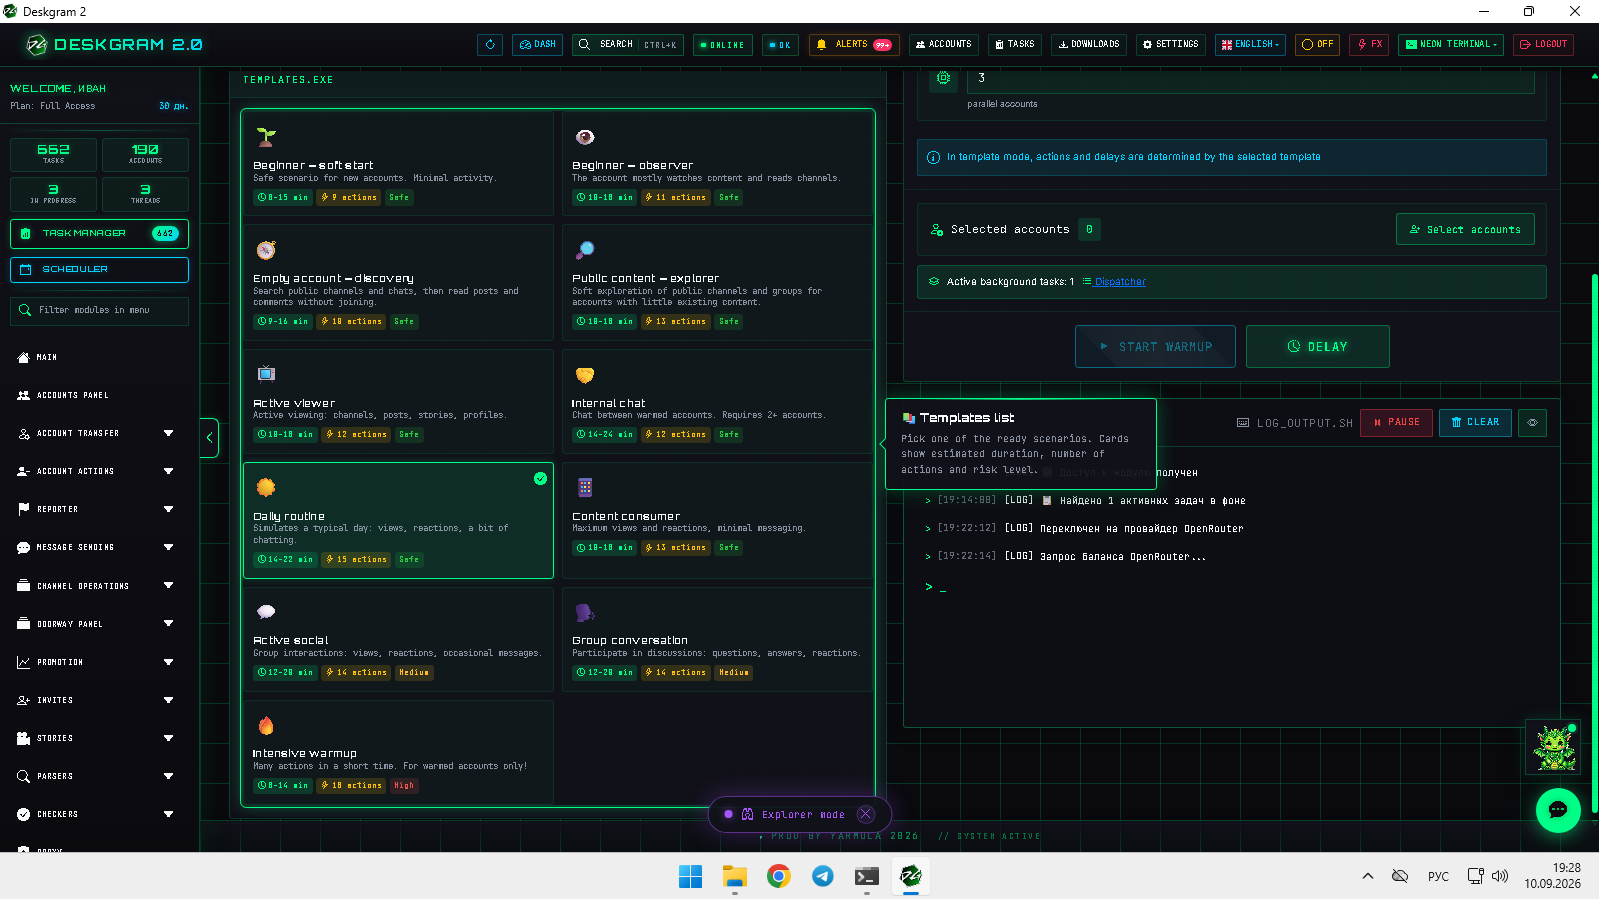Open the ALERTS bell
1599x899 pixels.
pos(854,45)
